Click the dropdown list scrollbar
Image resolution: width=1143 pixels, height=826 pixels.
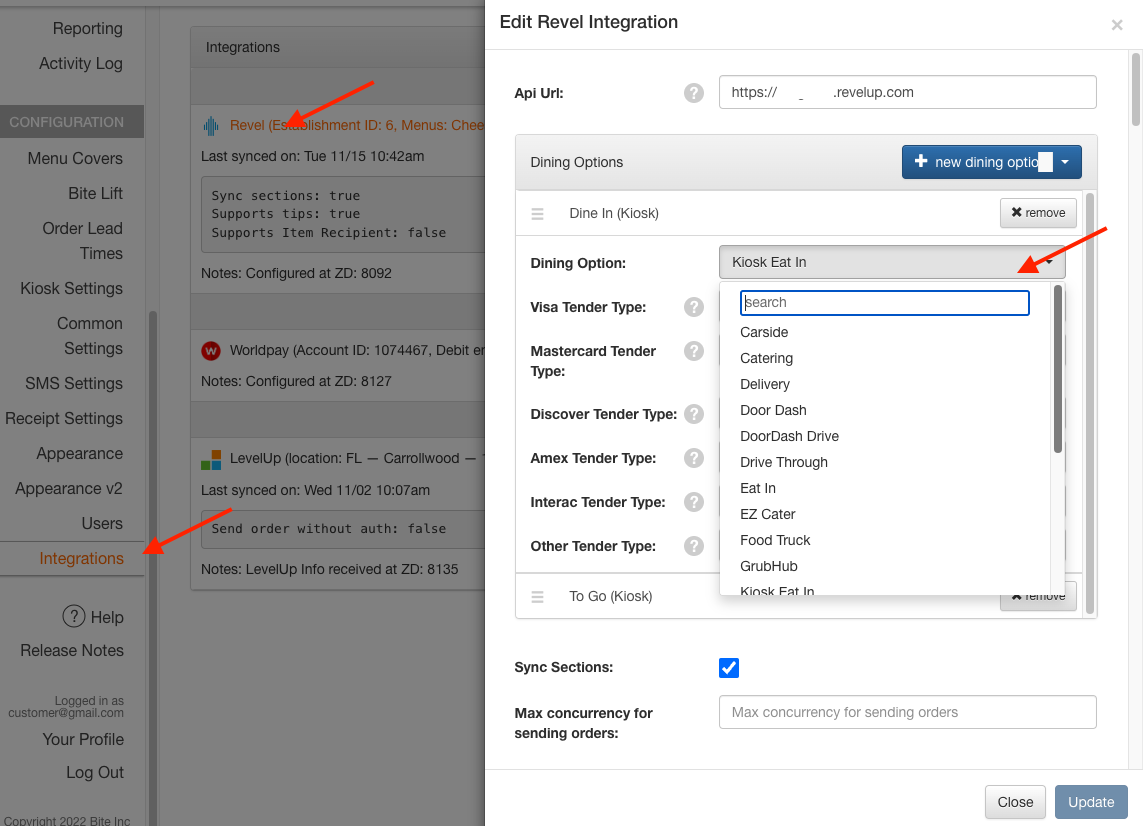pos(1058,369)
